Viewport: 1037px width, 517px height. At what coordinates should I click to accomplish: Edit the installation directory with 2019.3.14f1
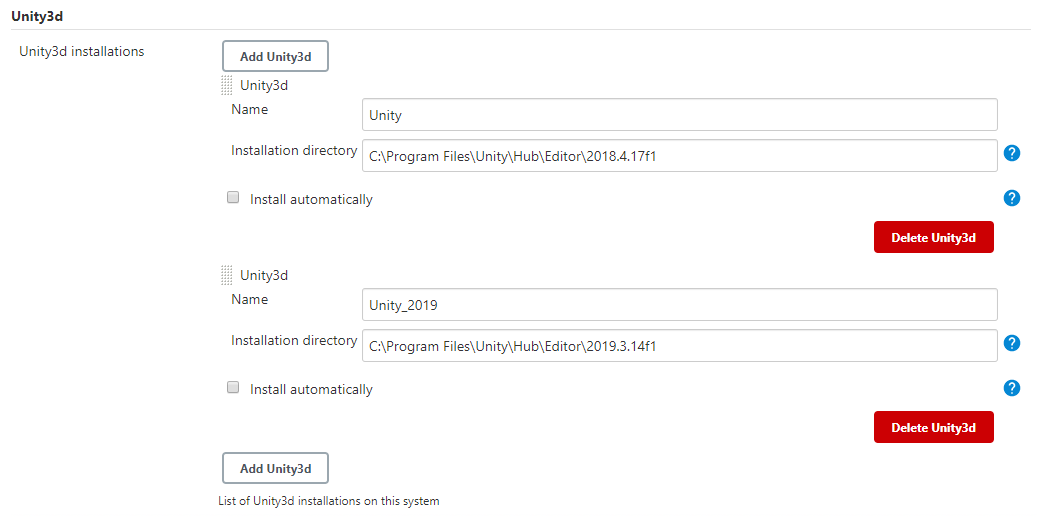[680, 346]
